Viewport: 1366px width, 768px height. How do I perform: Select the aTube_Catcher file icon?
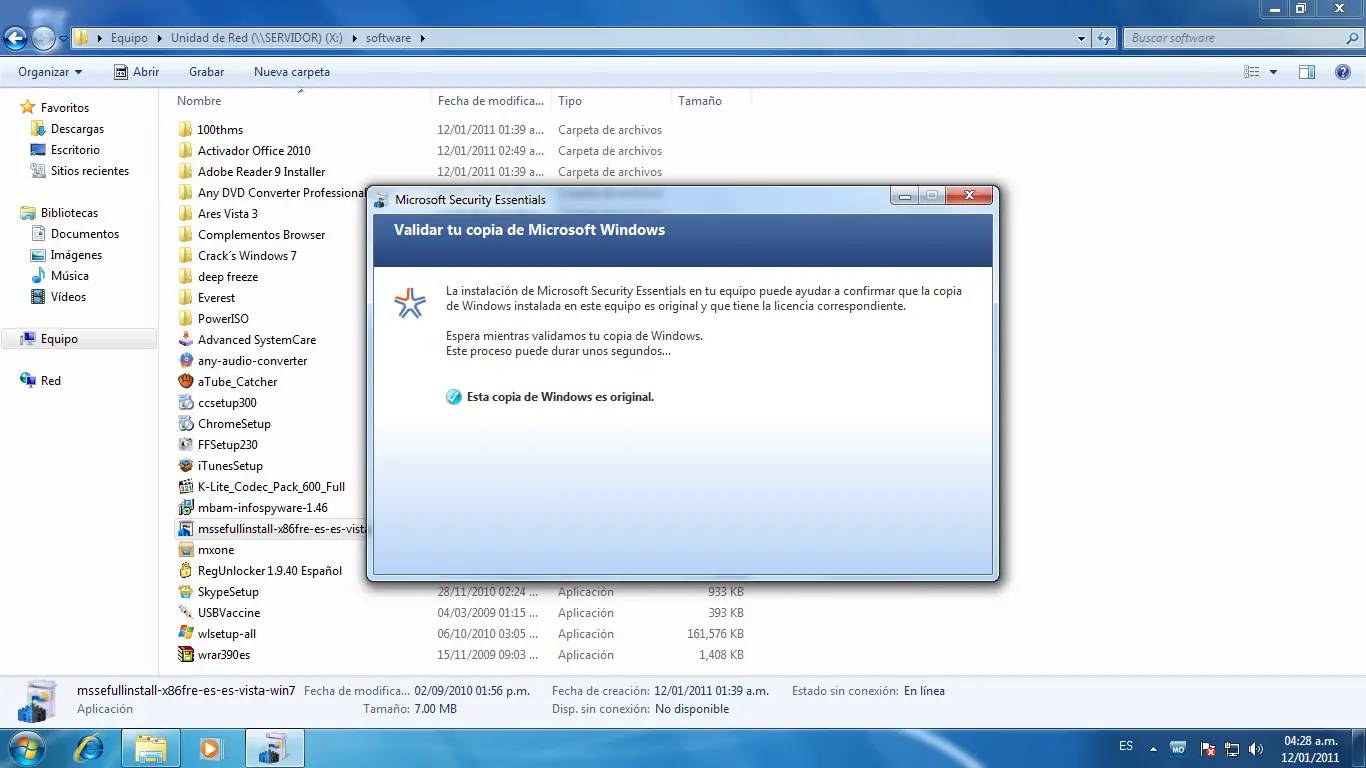pyautogui.click(x=185, y=381)
